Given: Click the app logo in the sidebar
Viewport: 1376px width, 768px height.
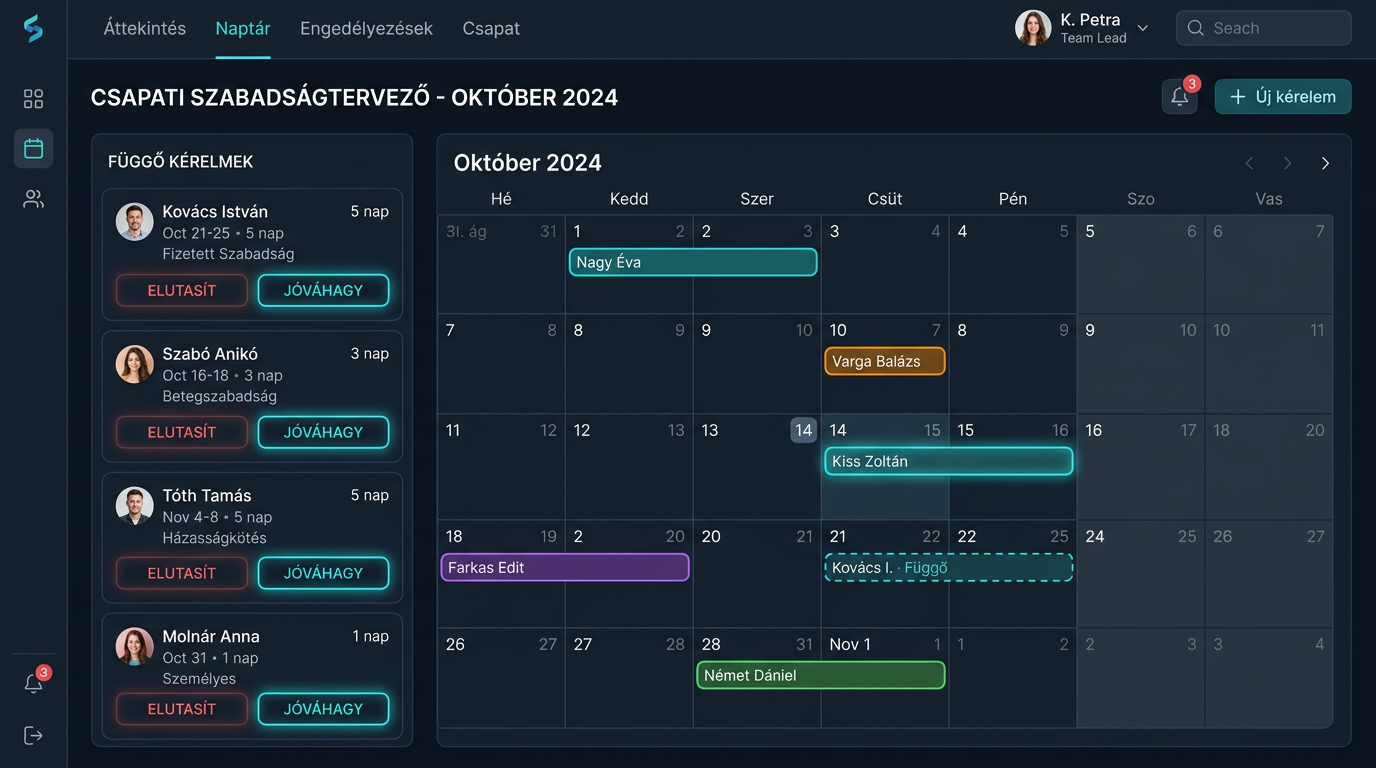Looking at the screenshot, I should tap(33, 29).
